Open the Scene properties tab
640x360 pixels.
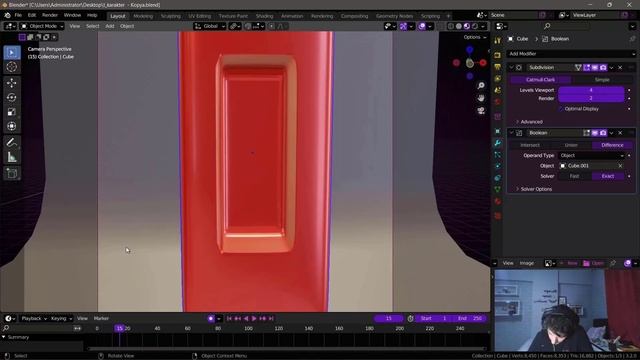click(x=498, y=90)
